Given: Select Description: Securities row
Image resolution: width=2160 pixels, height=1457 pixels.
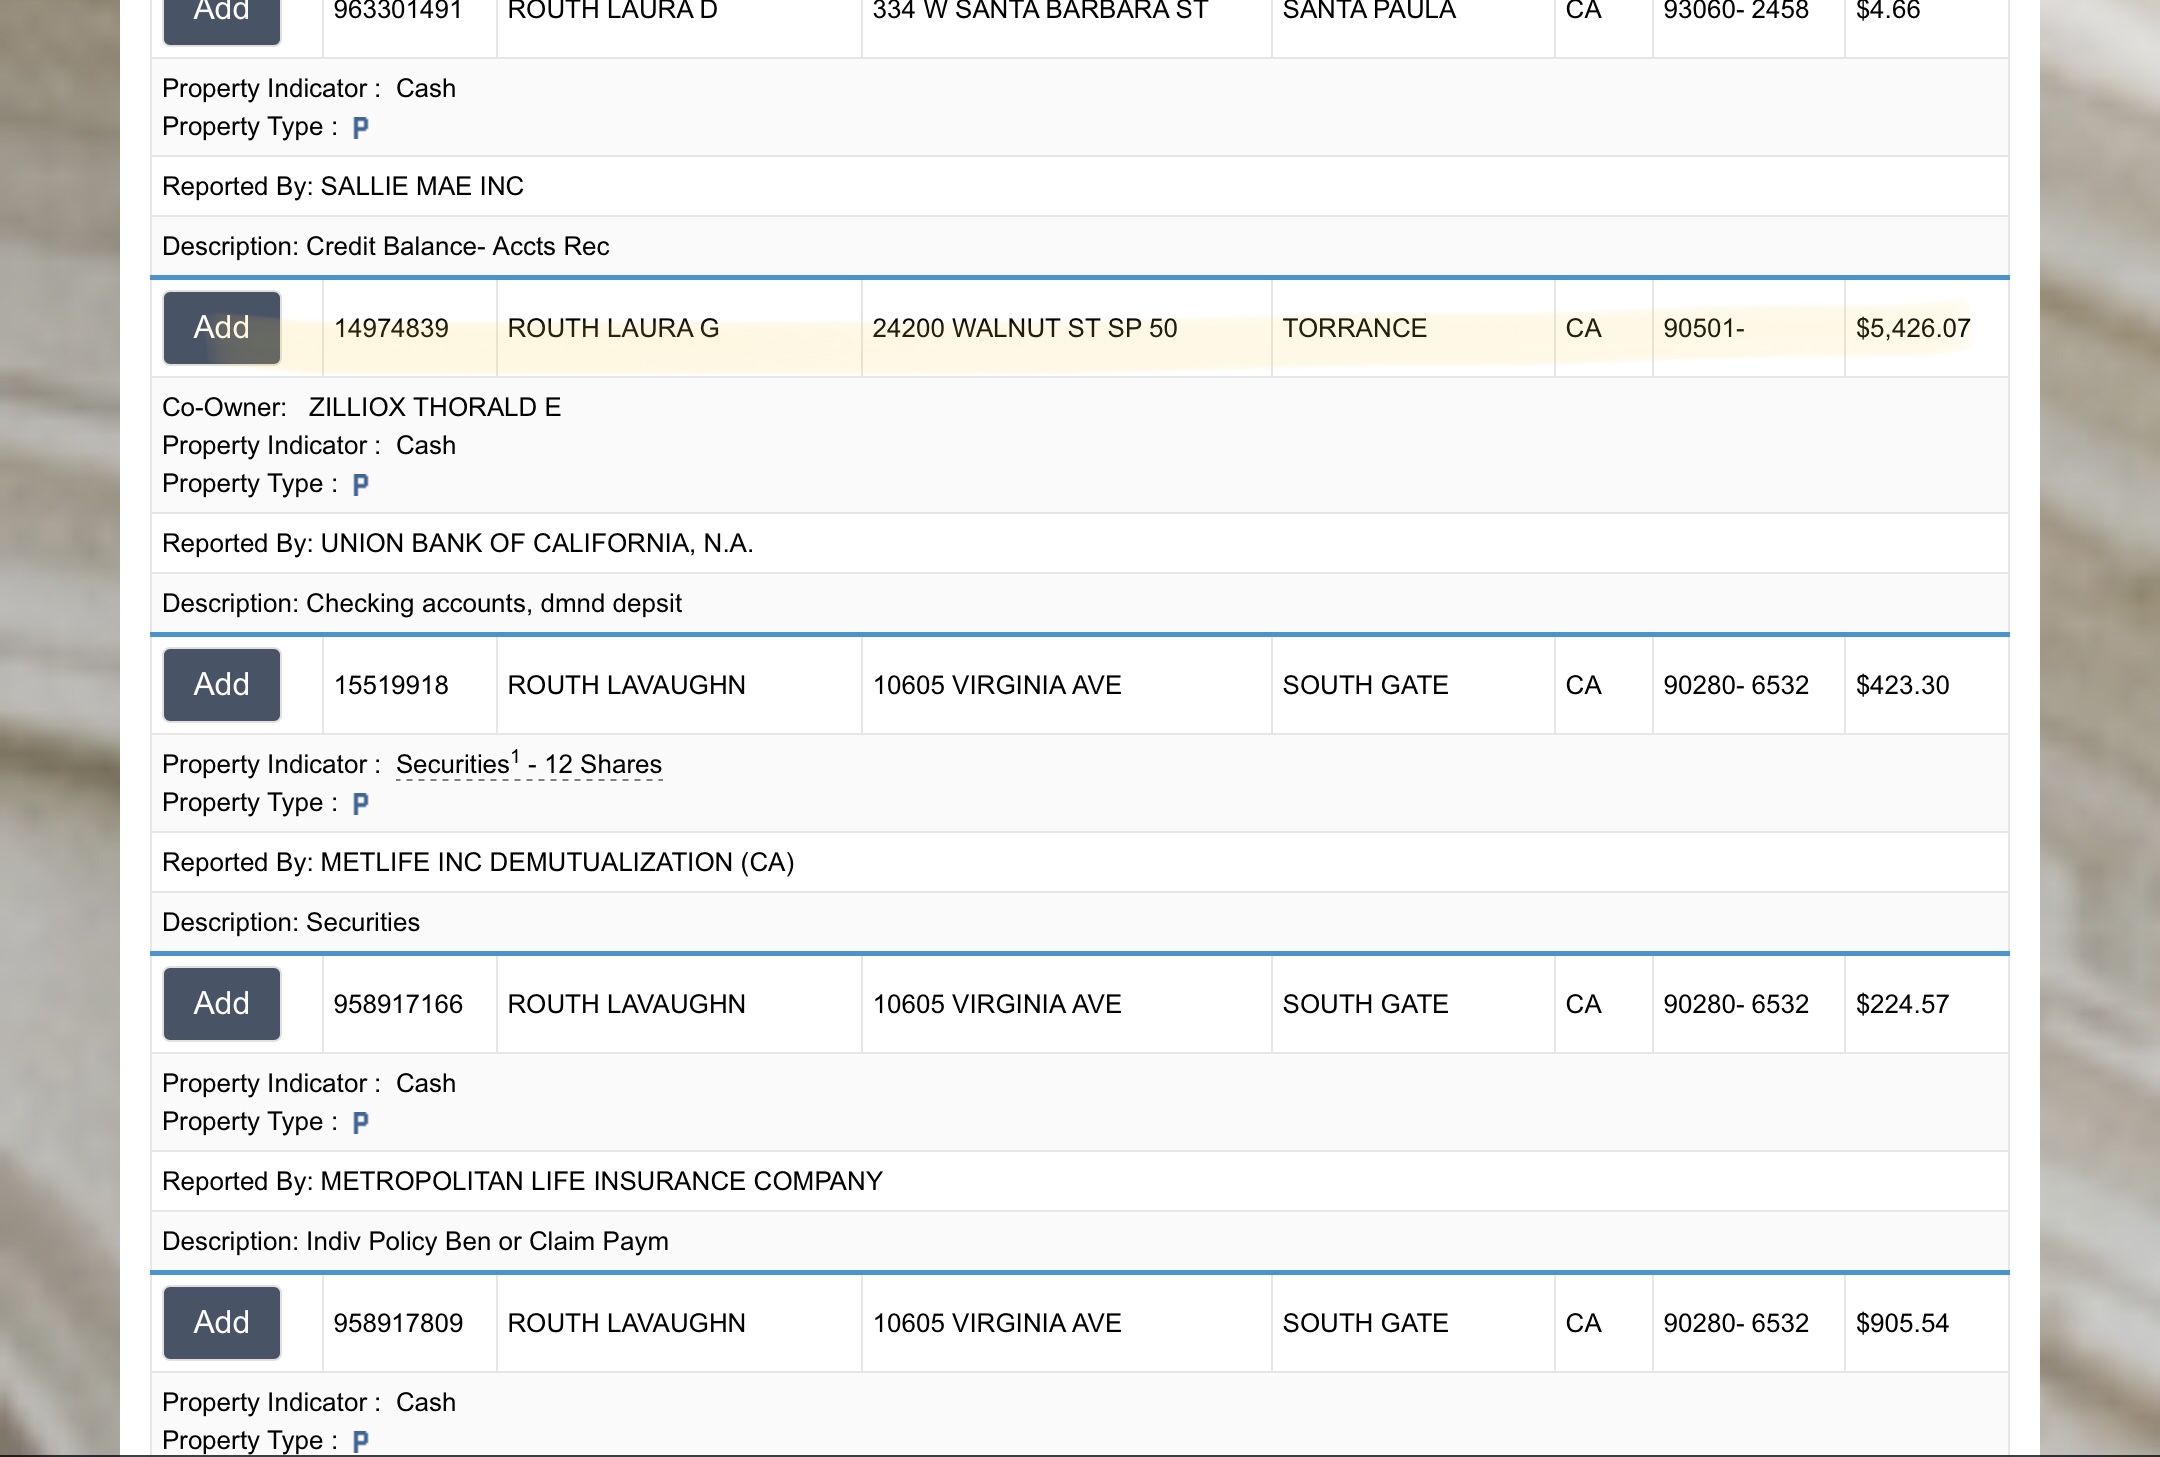Looking at the screenshot, I should click(x=1080, y=922).
